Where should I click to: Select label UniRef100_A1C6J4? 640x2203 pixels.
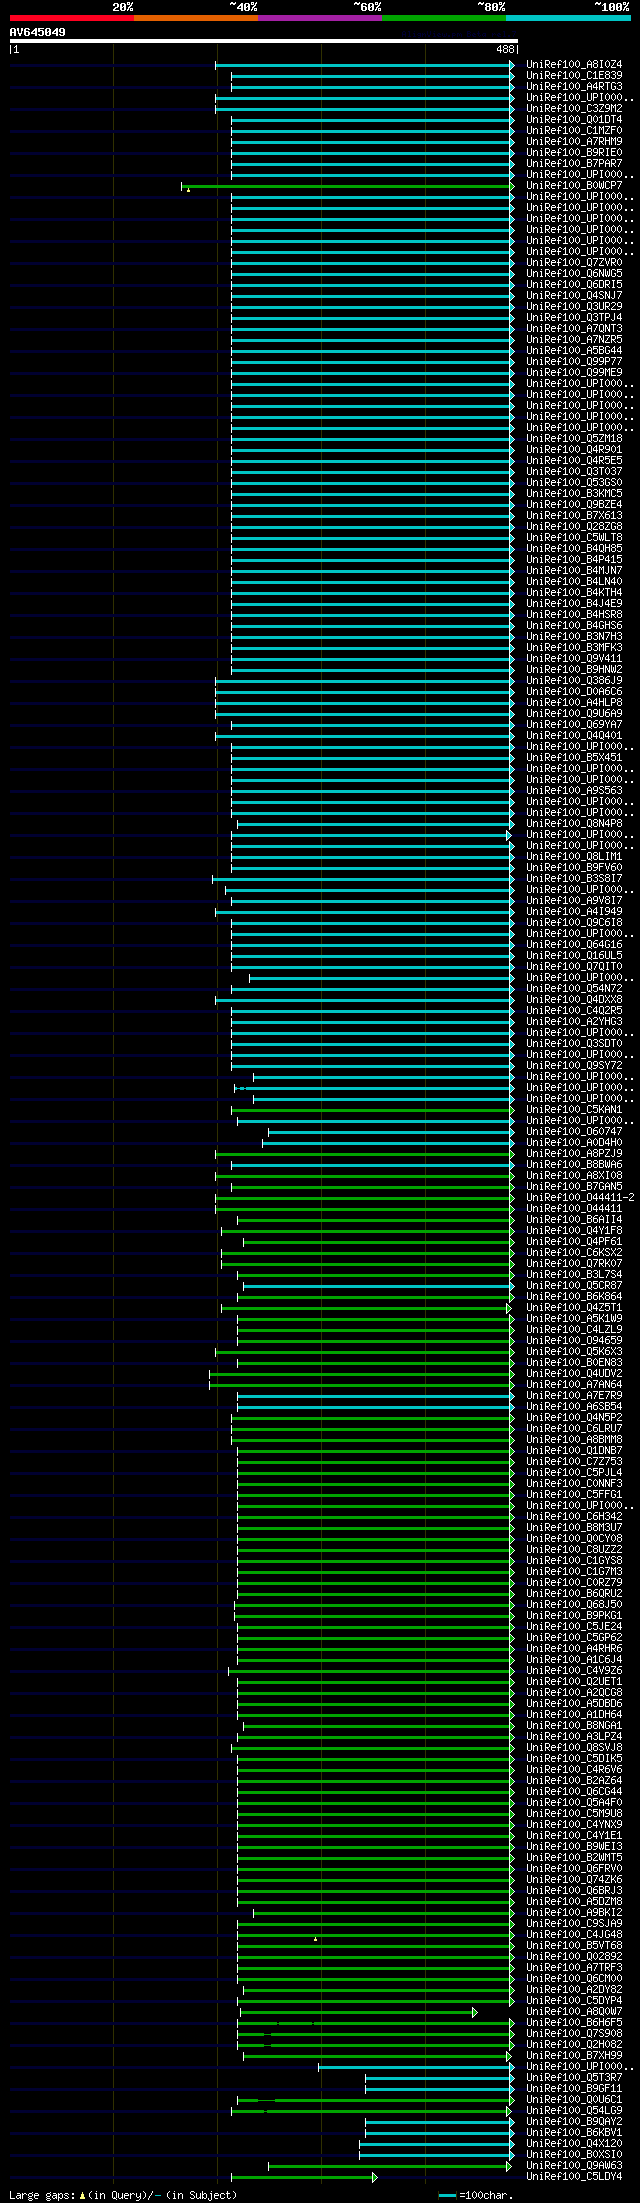(574, 1659)
